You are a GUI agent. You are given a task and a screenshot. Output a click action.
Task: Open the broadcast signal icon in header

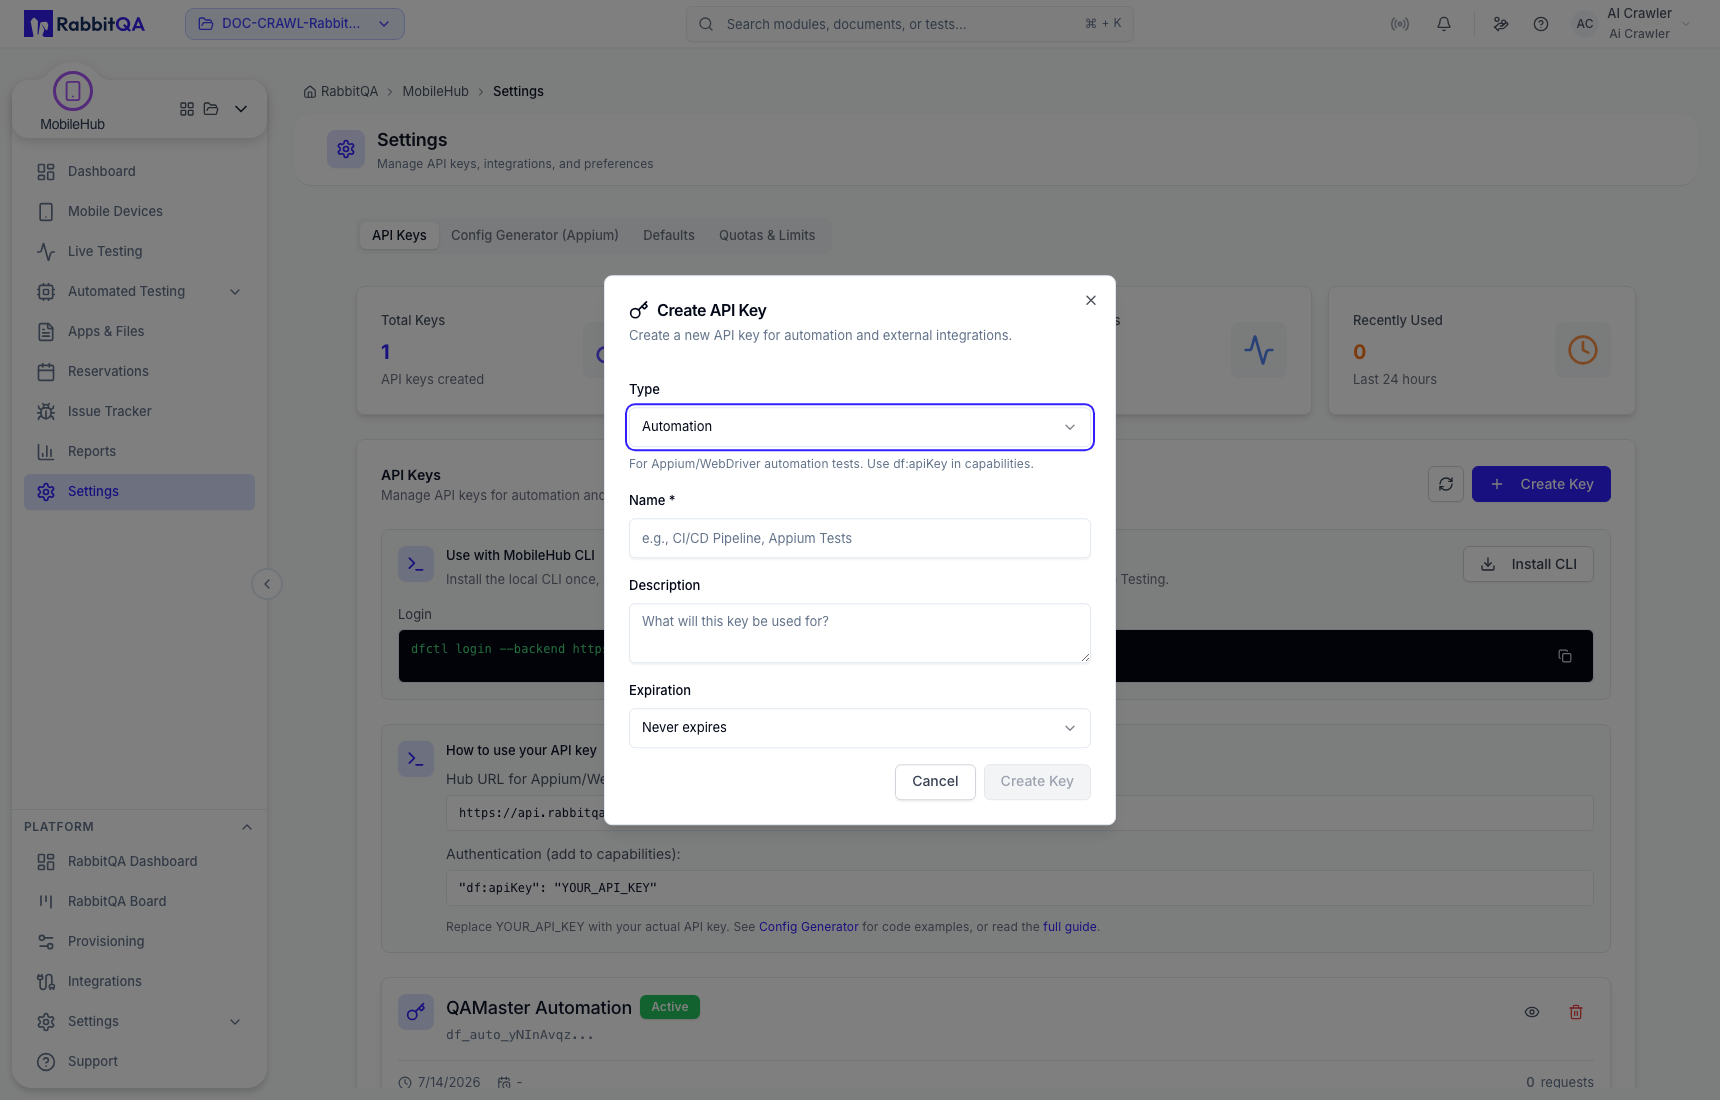pos(1400,24)
